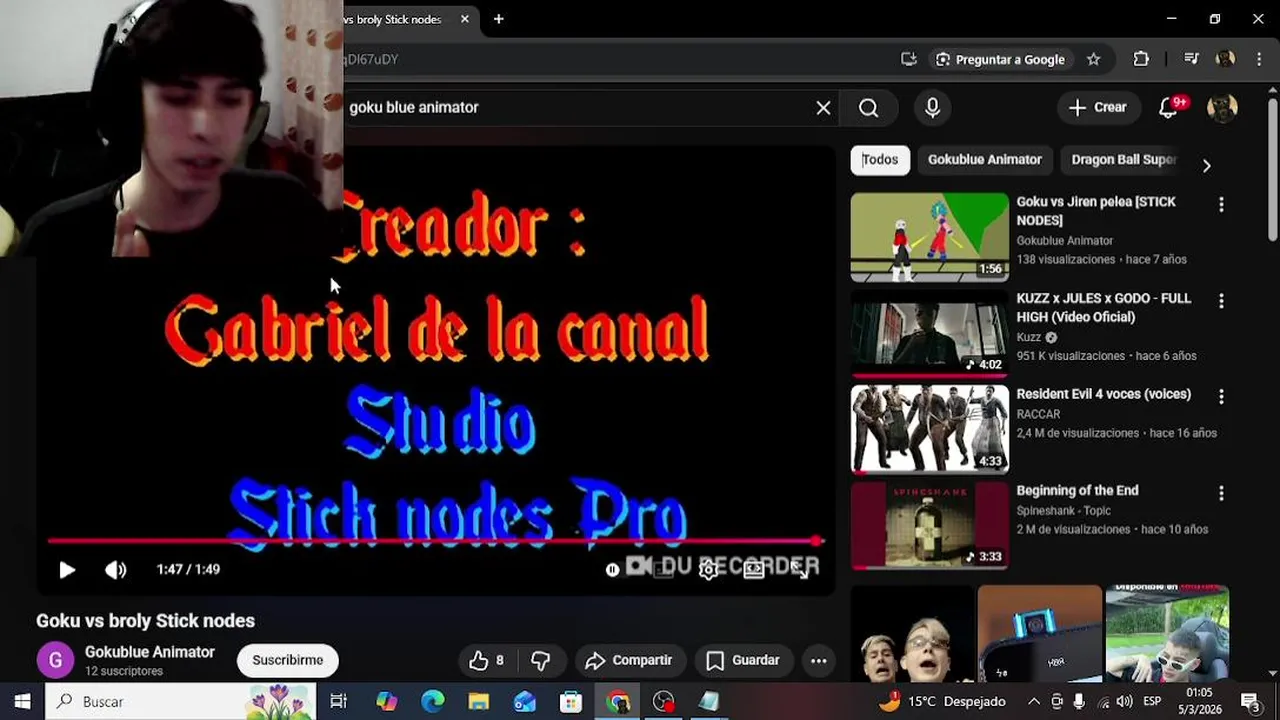Open the Spineshank - Topic channel

[1063, 511]
